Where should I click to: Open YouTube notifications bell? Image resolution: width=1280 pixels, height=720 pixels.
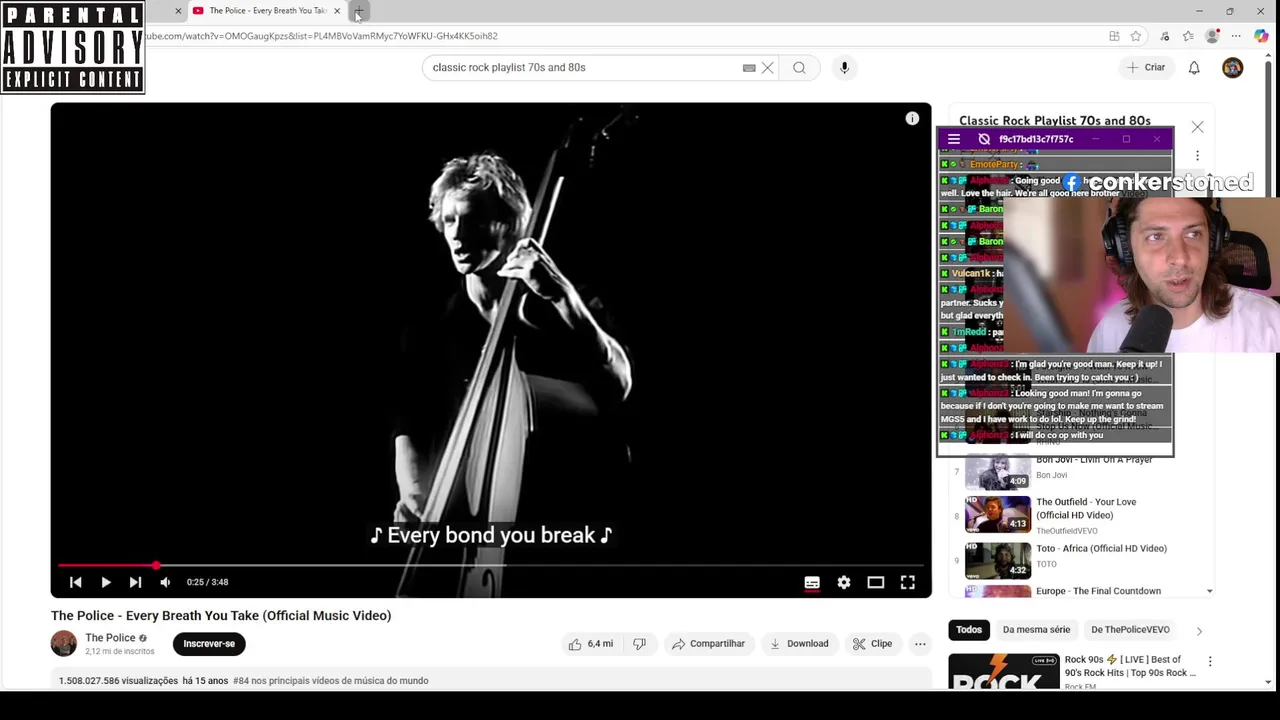point(1194,68)
